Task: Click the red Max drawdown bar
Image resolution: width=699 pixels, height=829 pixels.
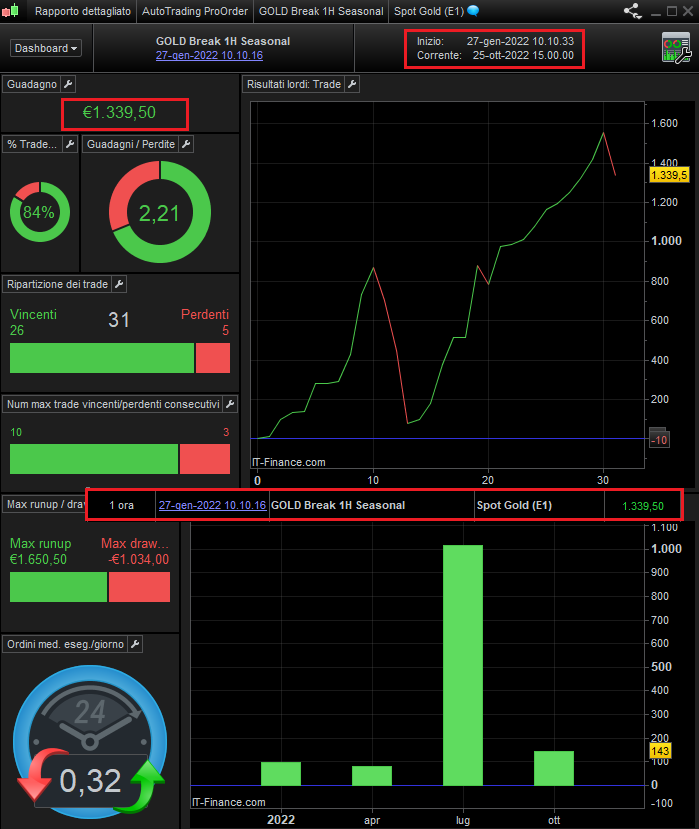Action: (140, 587)
